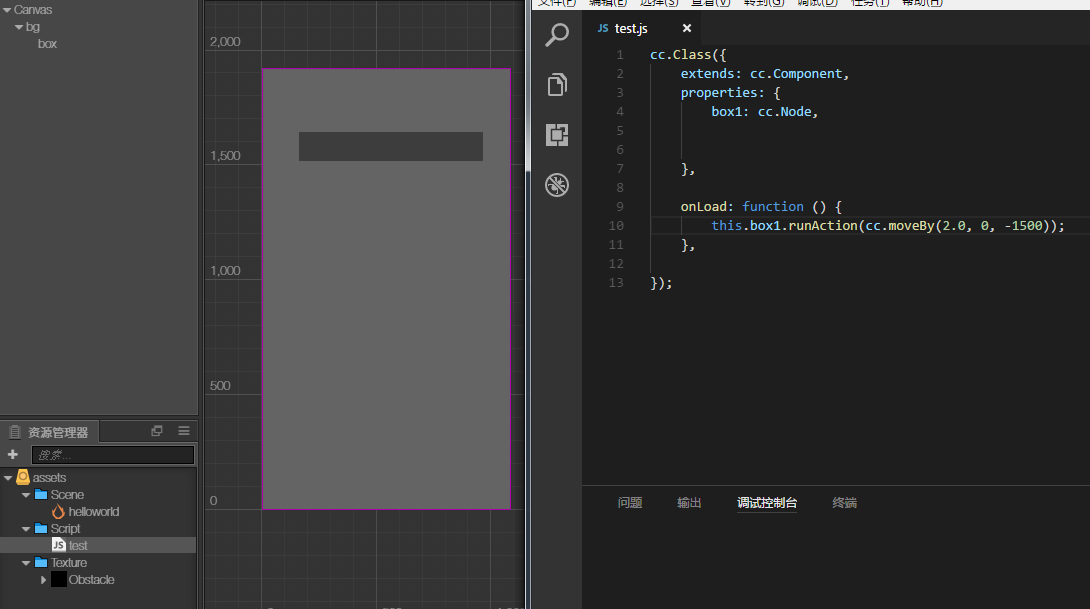
Task: Switch to the test.js editor tab
Action: tap(643, 29)
